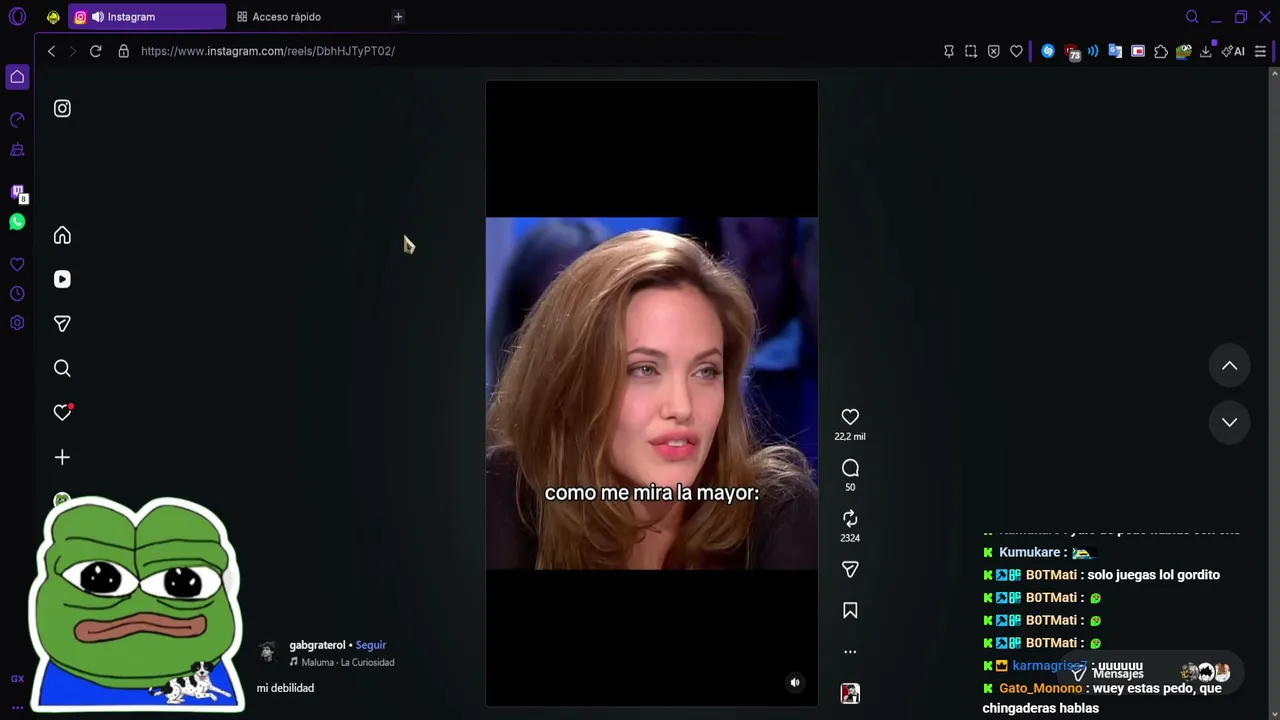Save the reel with bookmark icon
Screen dimensions: 1280x720
tap(850, 610)
